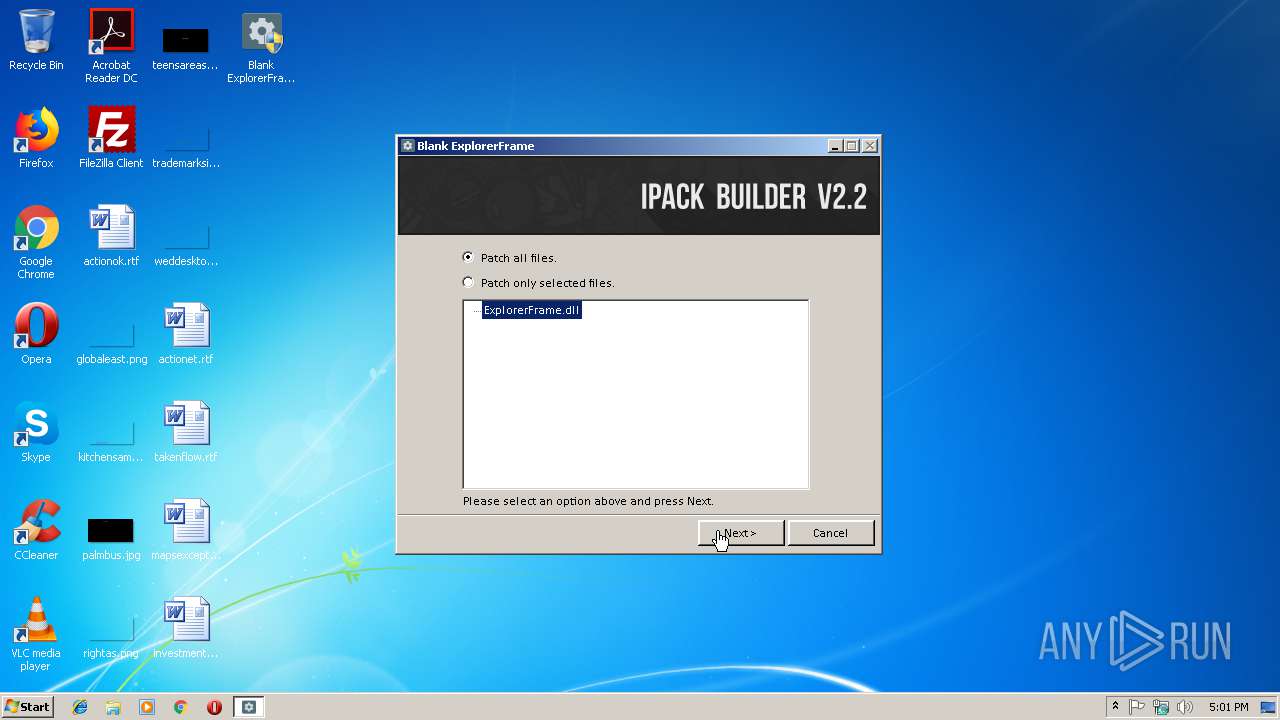Minimize the Blank ExplorerFrame window

[x=835, y=146]
